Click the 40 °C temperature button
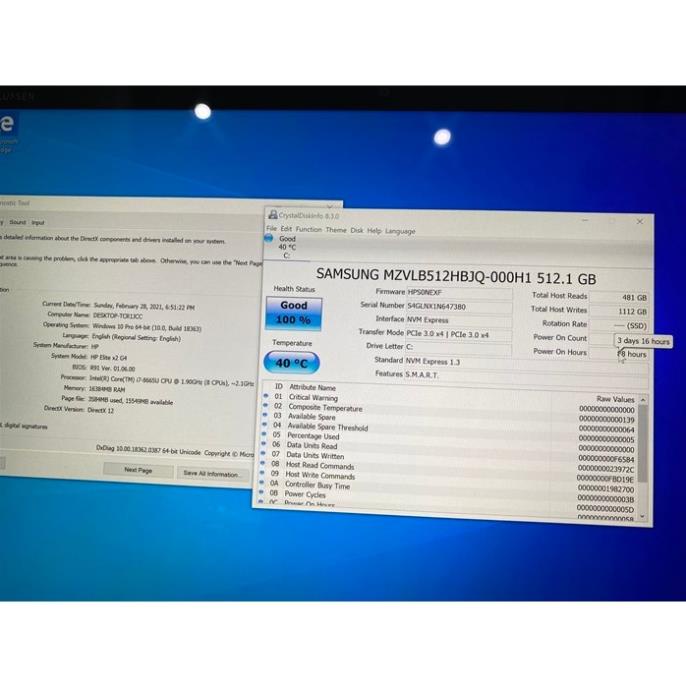 pyautogui.click(x=291, y=363)
